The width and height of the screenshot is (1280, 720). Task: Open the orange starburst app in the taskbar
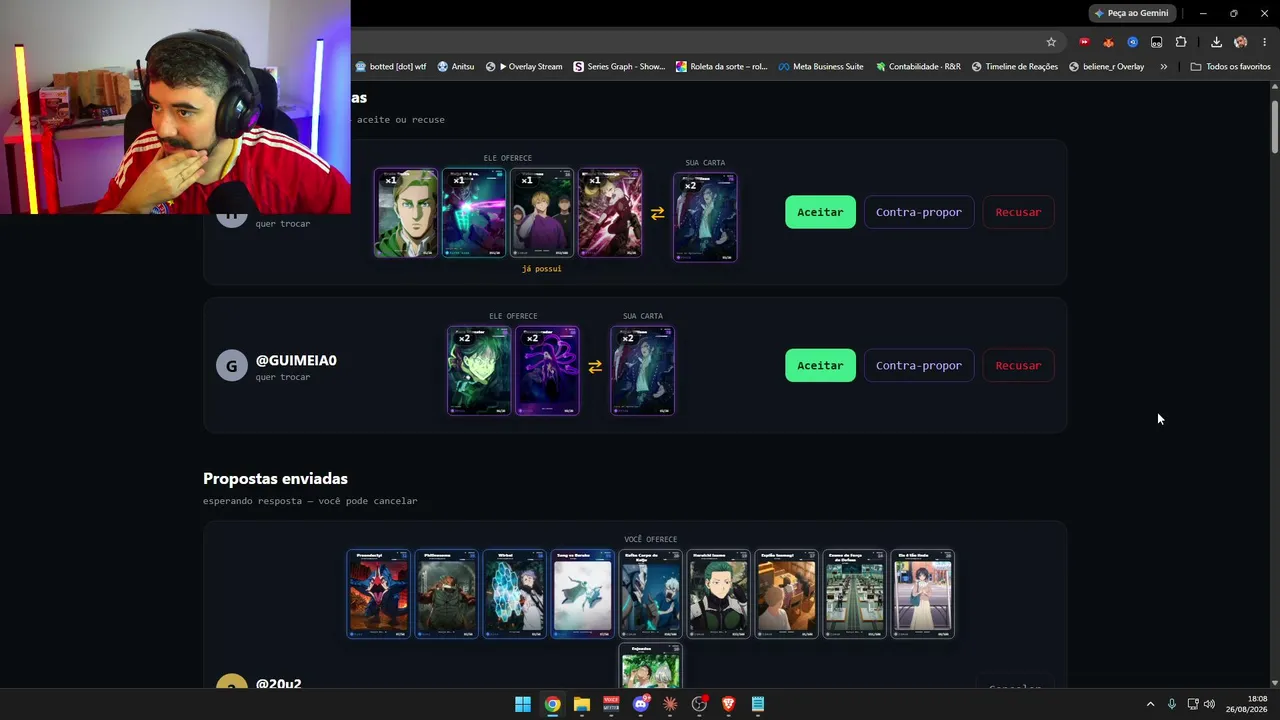(x=670, y=704)
